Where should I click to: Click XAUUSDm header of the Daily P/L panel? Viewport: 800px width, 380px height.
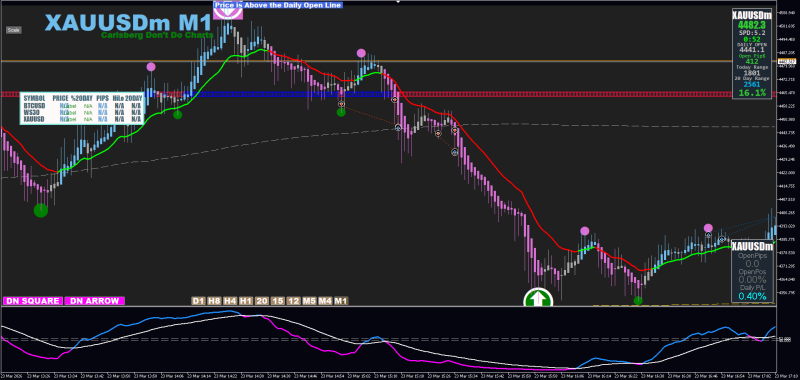[x=753, y=247]
